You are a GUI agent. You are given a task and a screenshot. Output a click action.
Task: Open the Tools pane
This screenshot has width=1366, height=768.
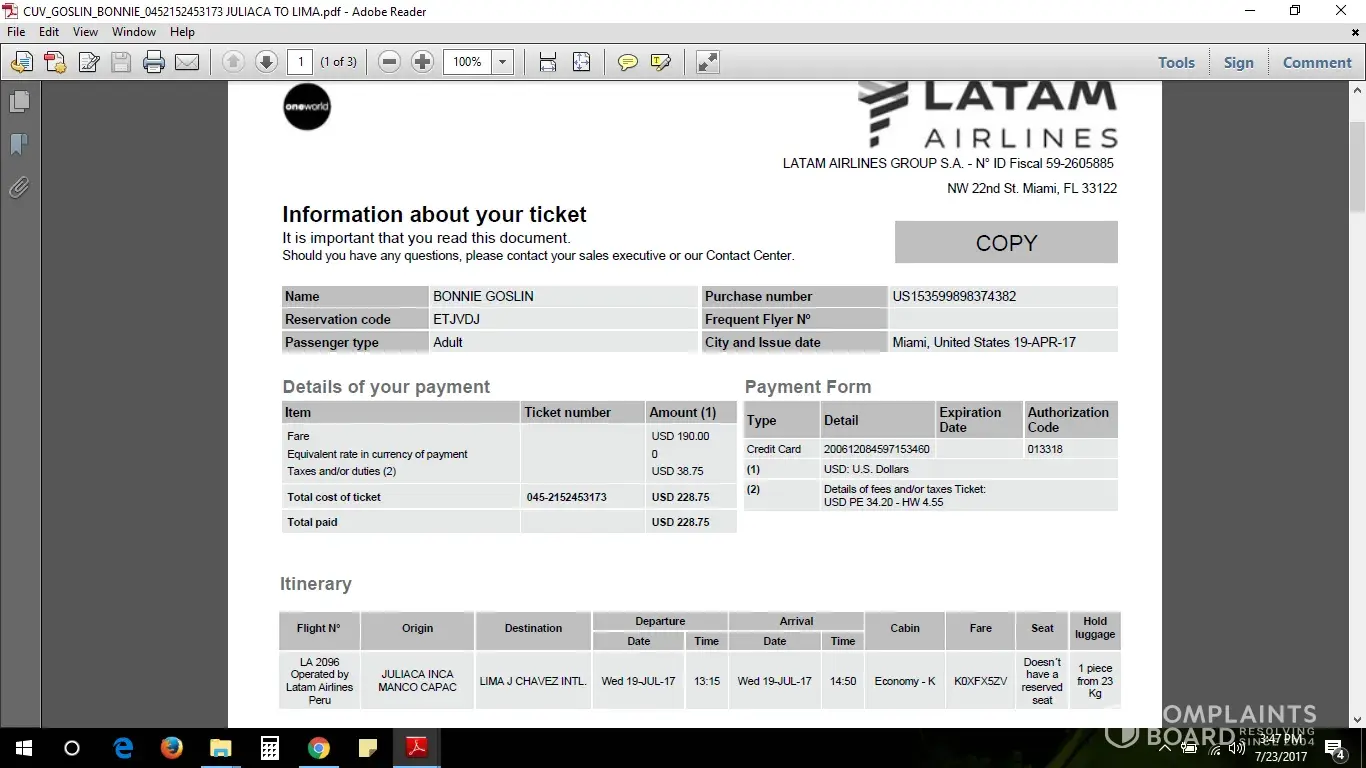coord(1176,62)
